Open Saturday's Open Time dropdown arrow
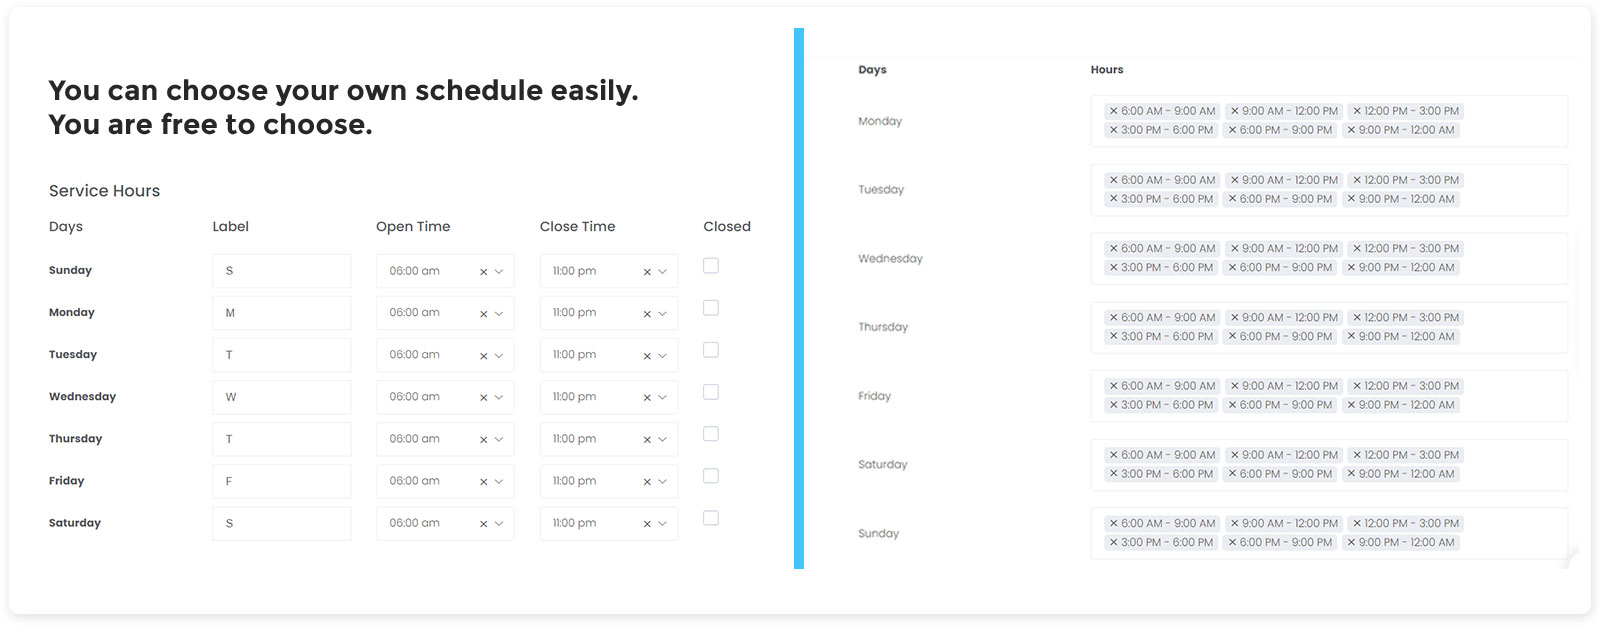The height and width of the screenshot is (627, 1602). tap(499, 524)
